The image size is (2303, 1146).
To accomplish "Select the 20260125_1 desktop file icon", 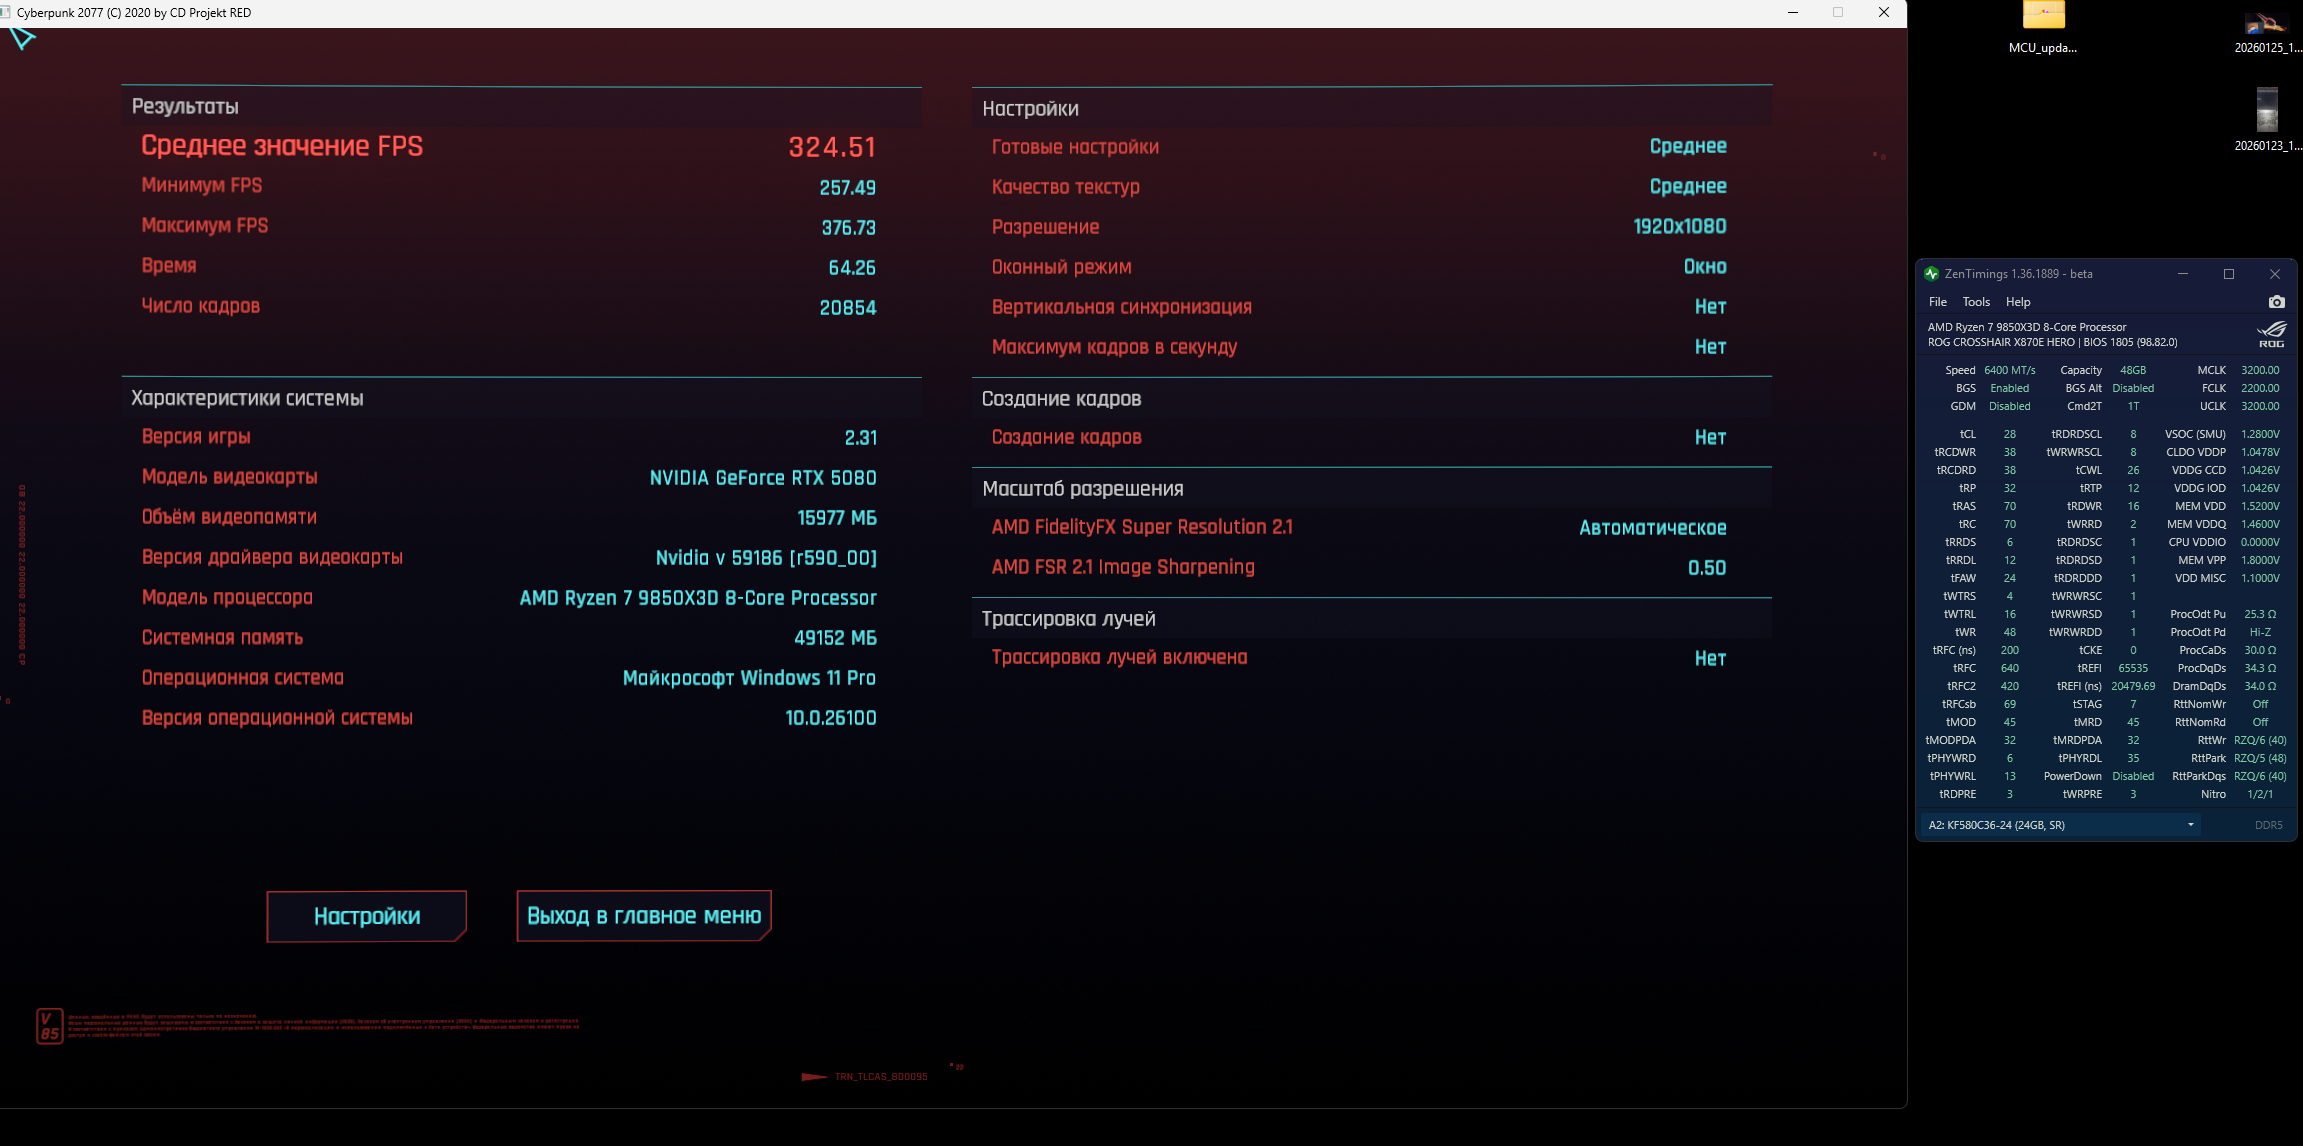I will point(2266,22).
